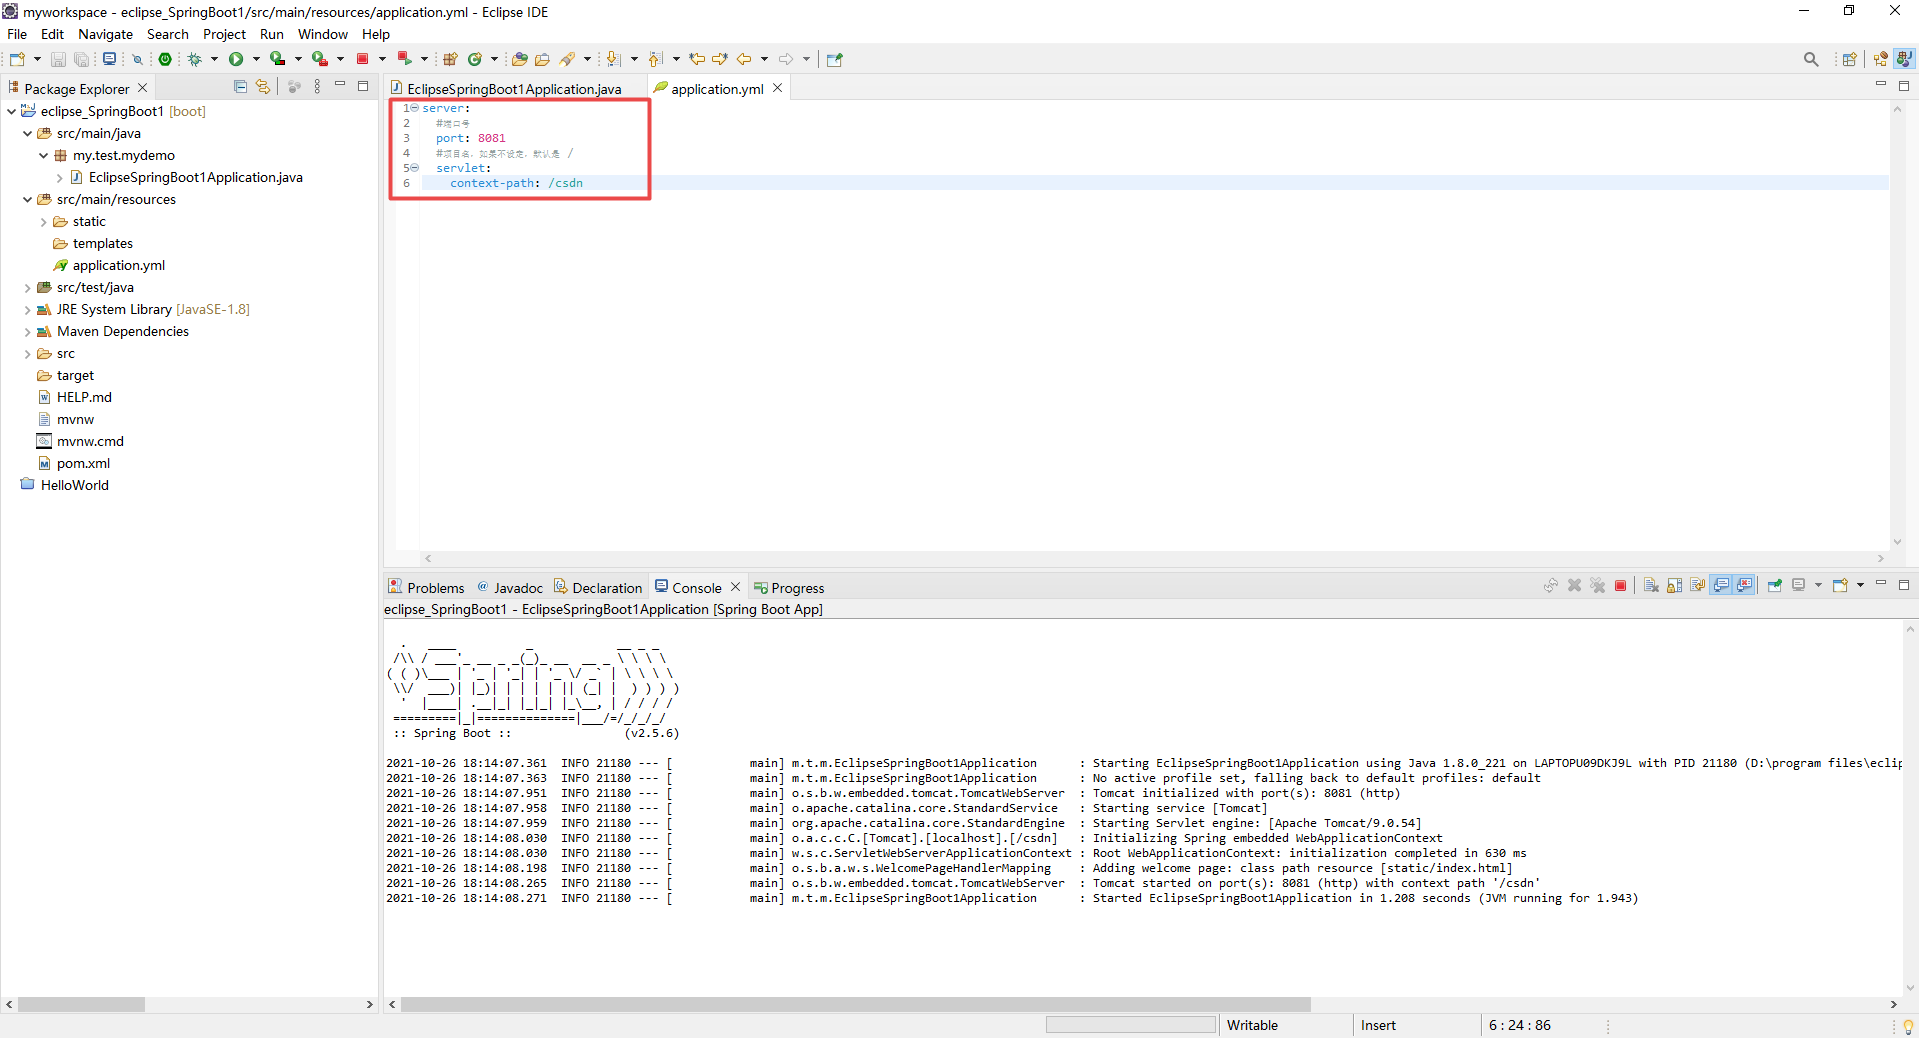Click Package Explorer horizontal scrollbar thumb

(x=81, y=1004)
